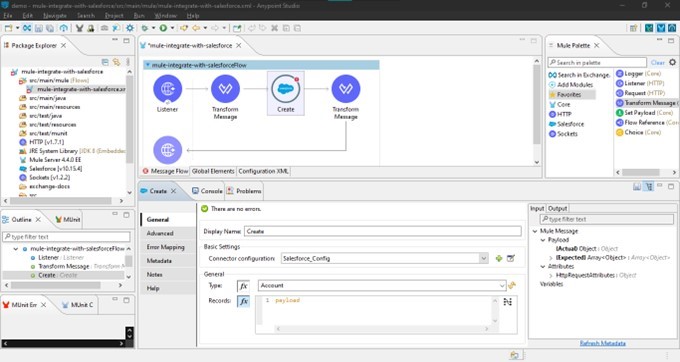Screen dimensions: 680x362
Task: Select Sockets category in Mule Palette
Action: pyautogui.click(x=563, y=134)
